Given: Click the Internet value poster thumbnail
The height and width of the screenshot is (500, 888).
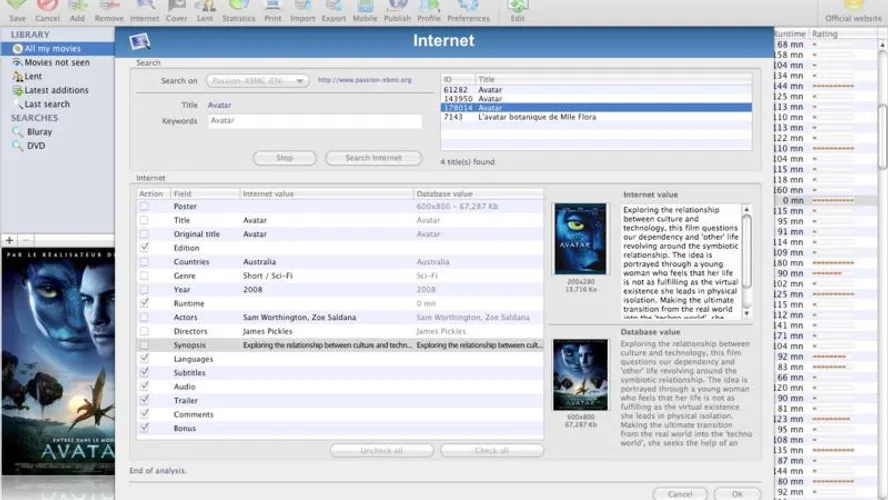Looking at the screenshot, I should click(x=580, y=239).
